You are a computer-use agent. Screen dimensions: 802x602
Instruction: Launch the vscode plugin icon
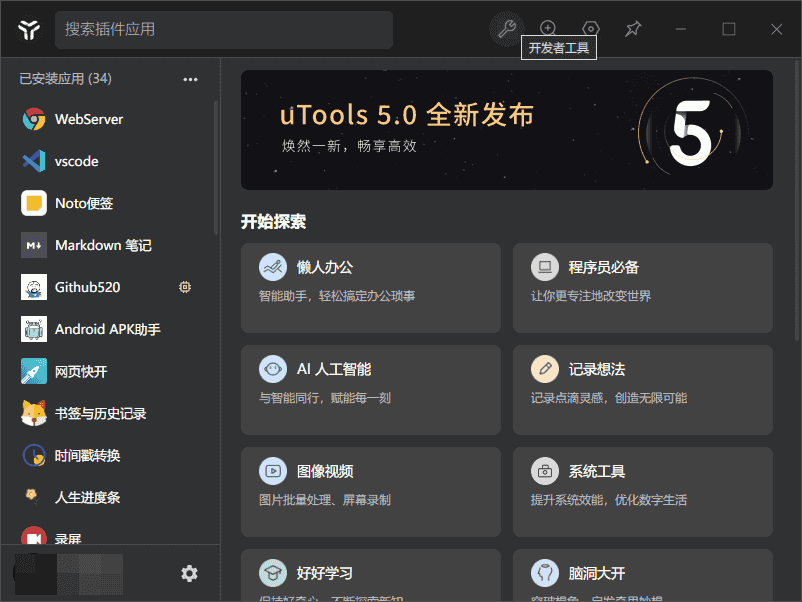coord(34,161)
